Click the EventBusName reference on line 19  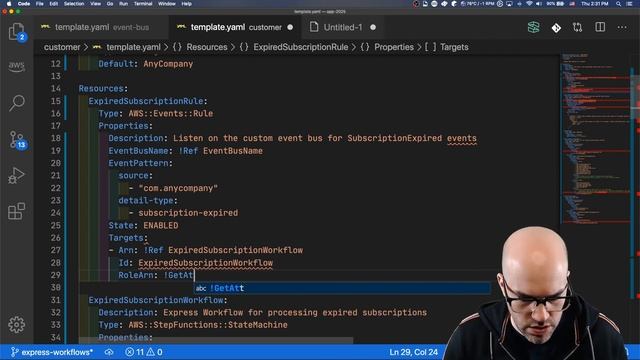(233, 151)
